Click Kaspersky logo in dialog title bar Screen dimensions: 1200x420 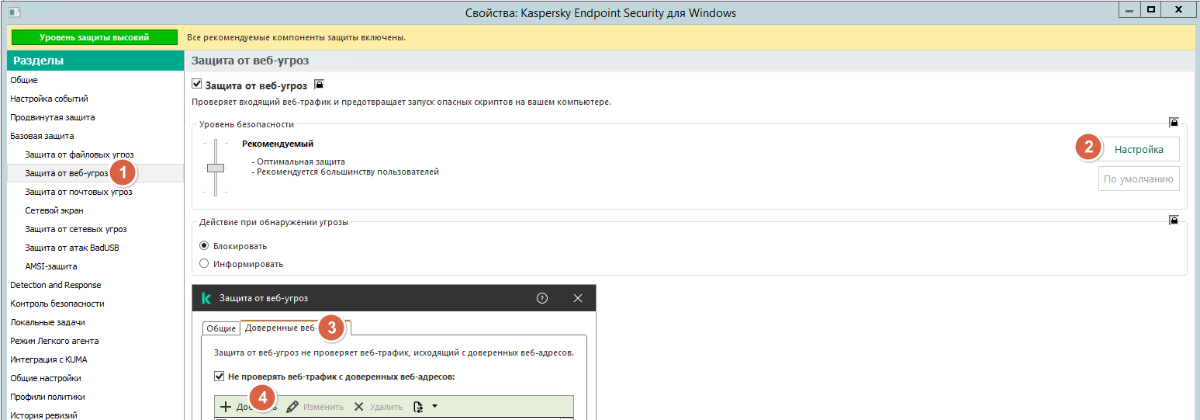pyautogui.click(x=205, y=298)
